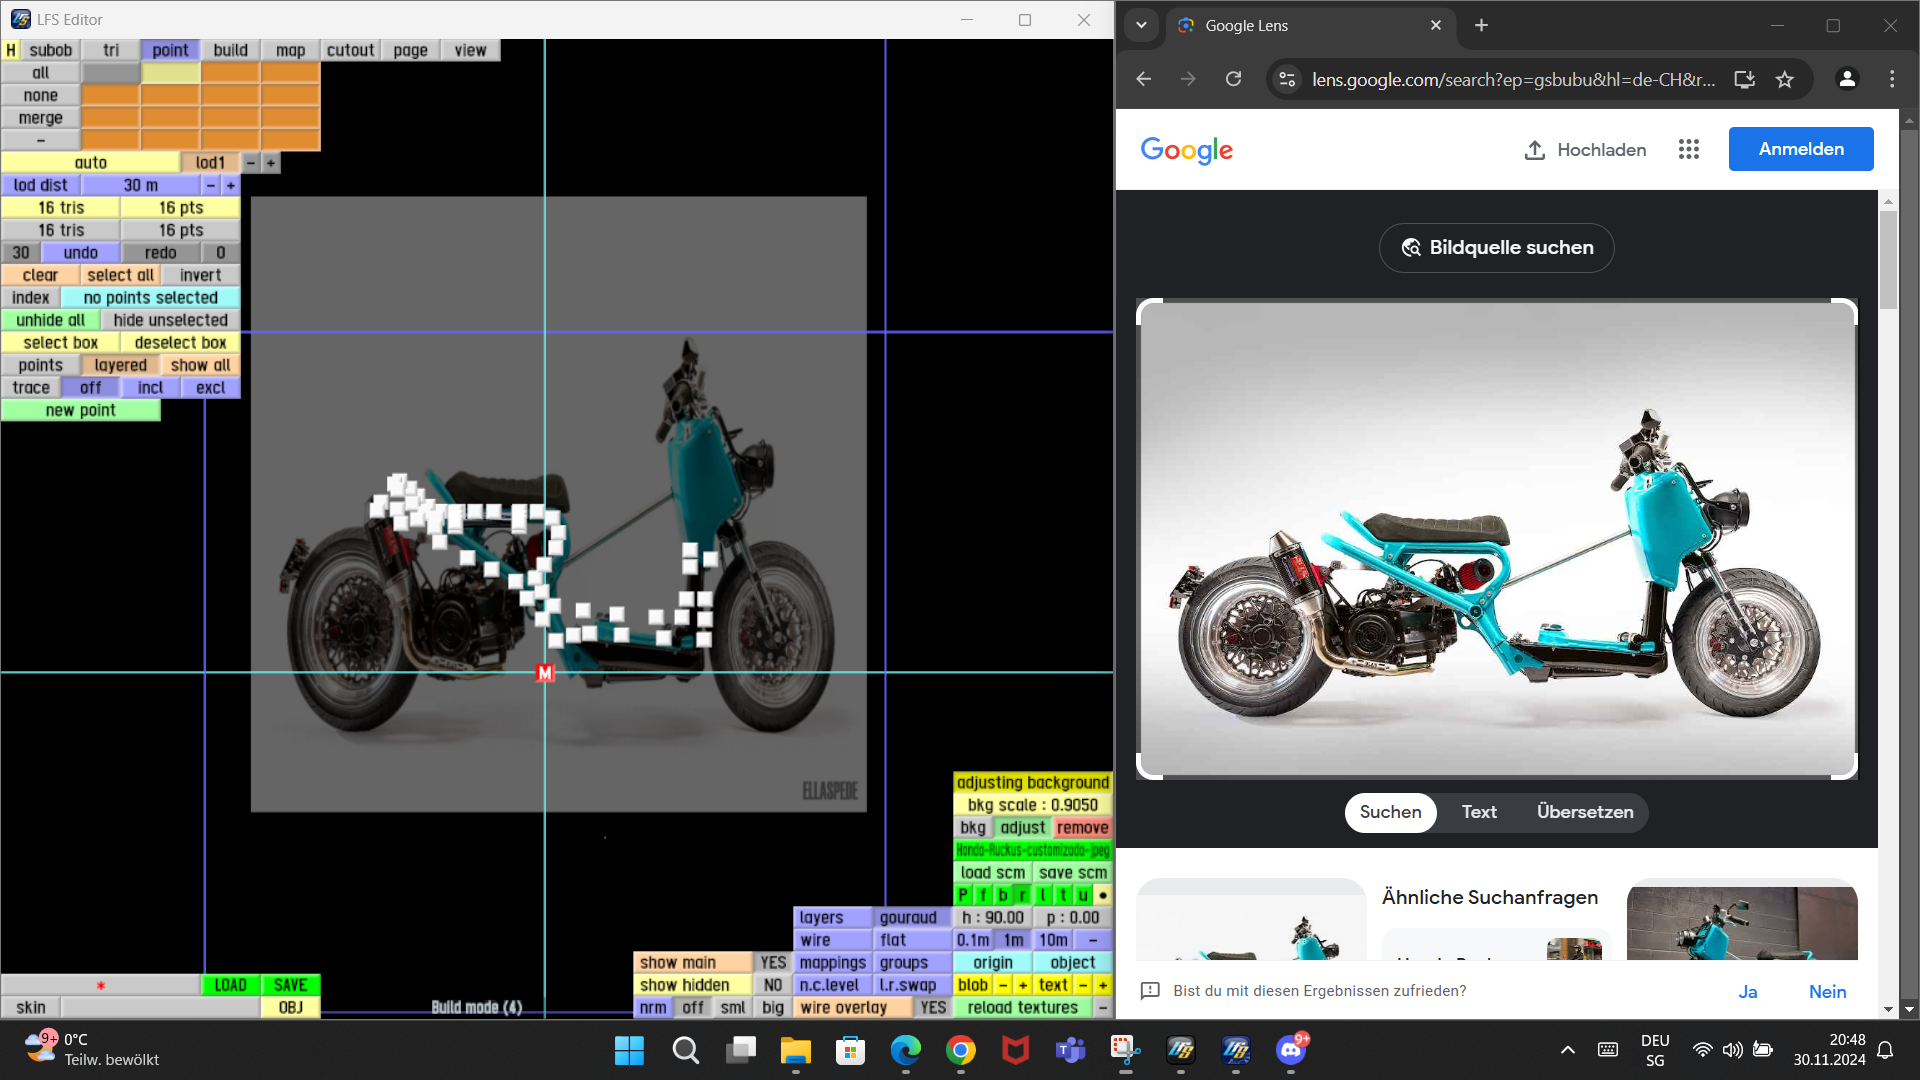1920x1080 pixels.
Task: Click the orange swatch beside merge
Action: (x=110, y=118)
